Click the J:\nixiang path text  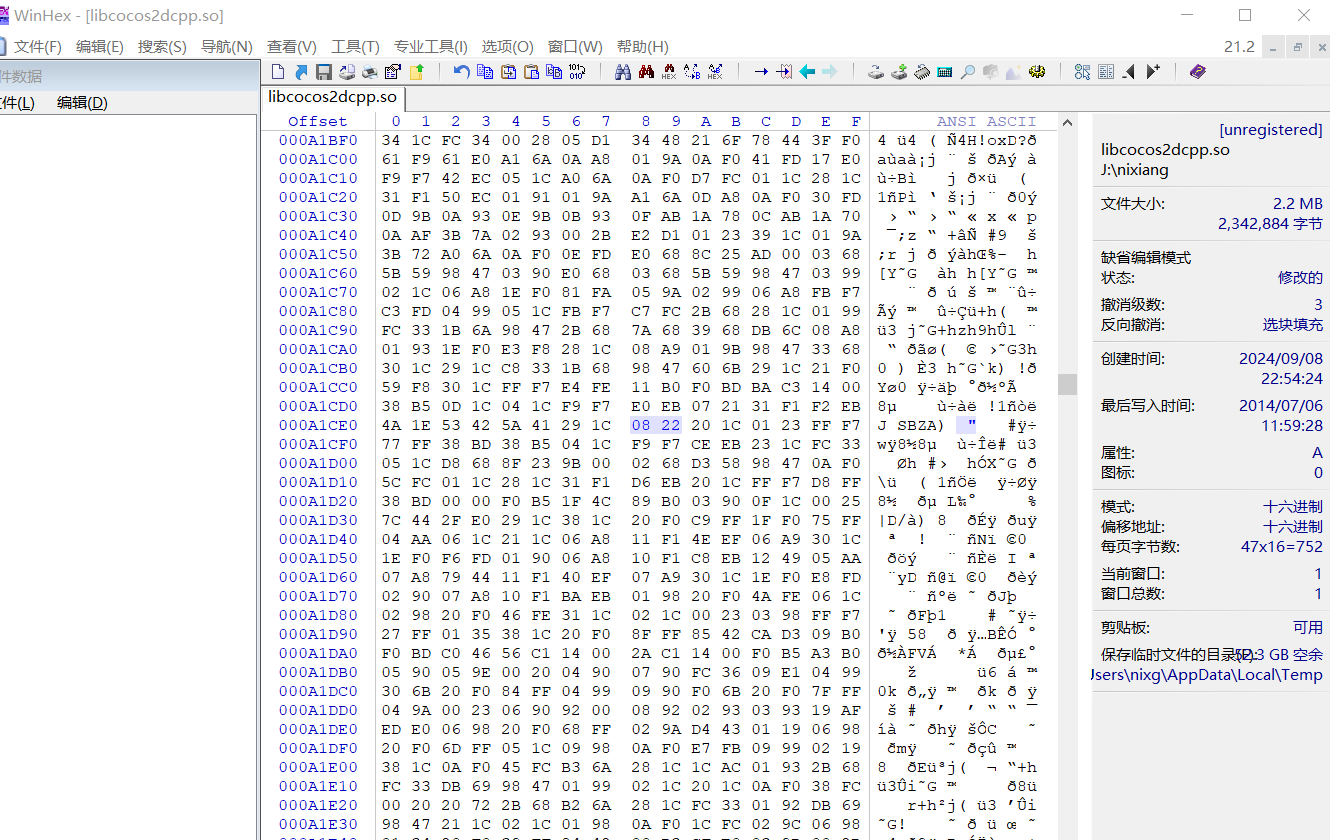coord(1135,170)
